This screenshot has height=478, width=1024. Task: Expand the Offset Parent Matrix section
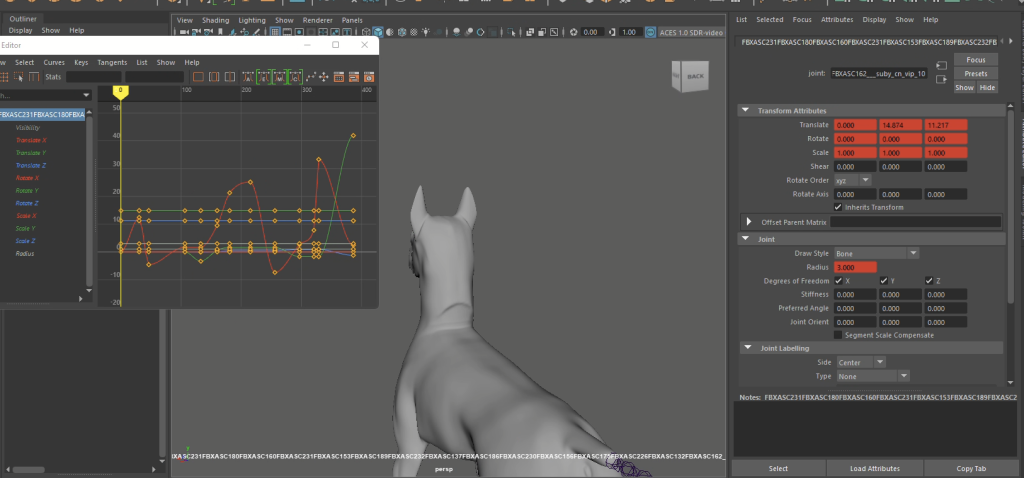click(749, 221)
